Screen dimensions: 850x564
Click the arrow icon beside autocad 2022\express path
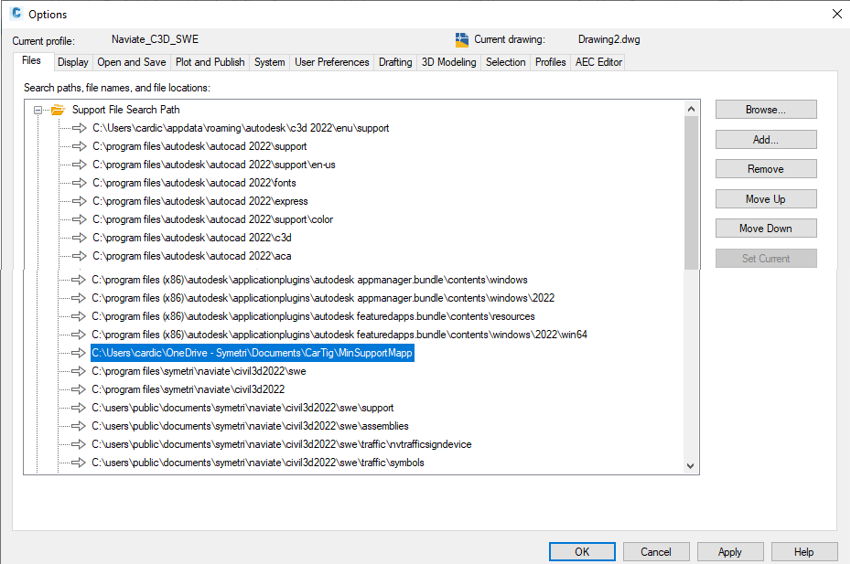(x=79, y=201)
